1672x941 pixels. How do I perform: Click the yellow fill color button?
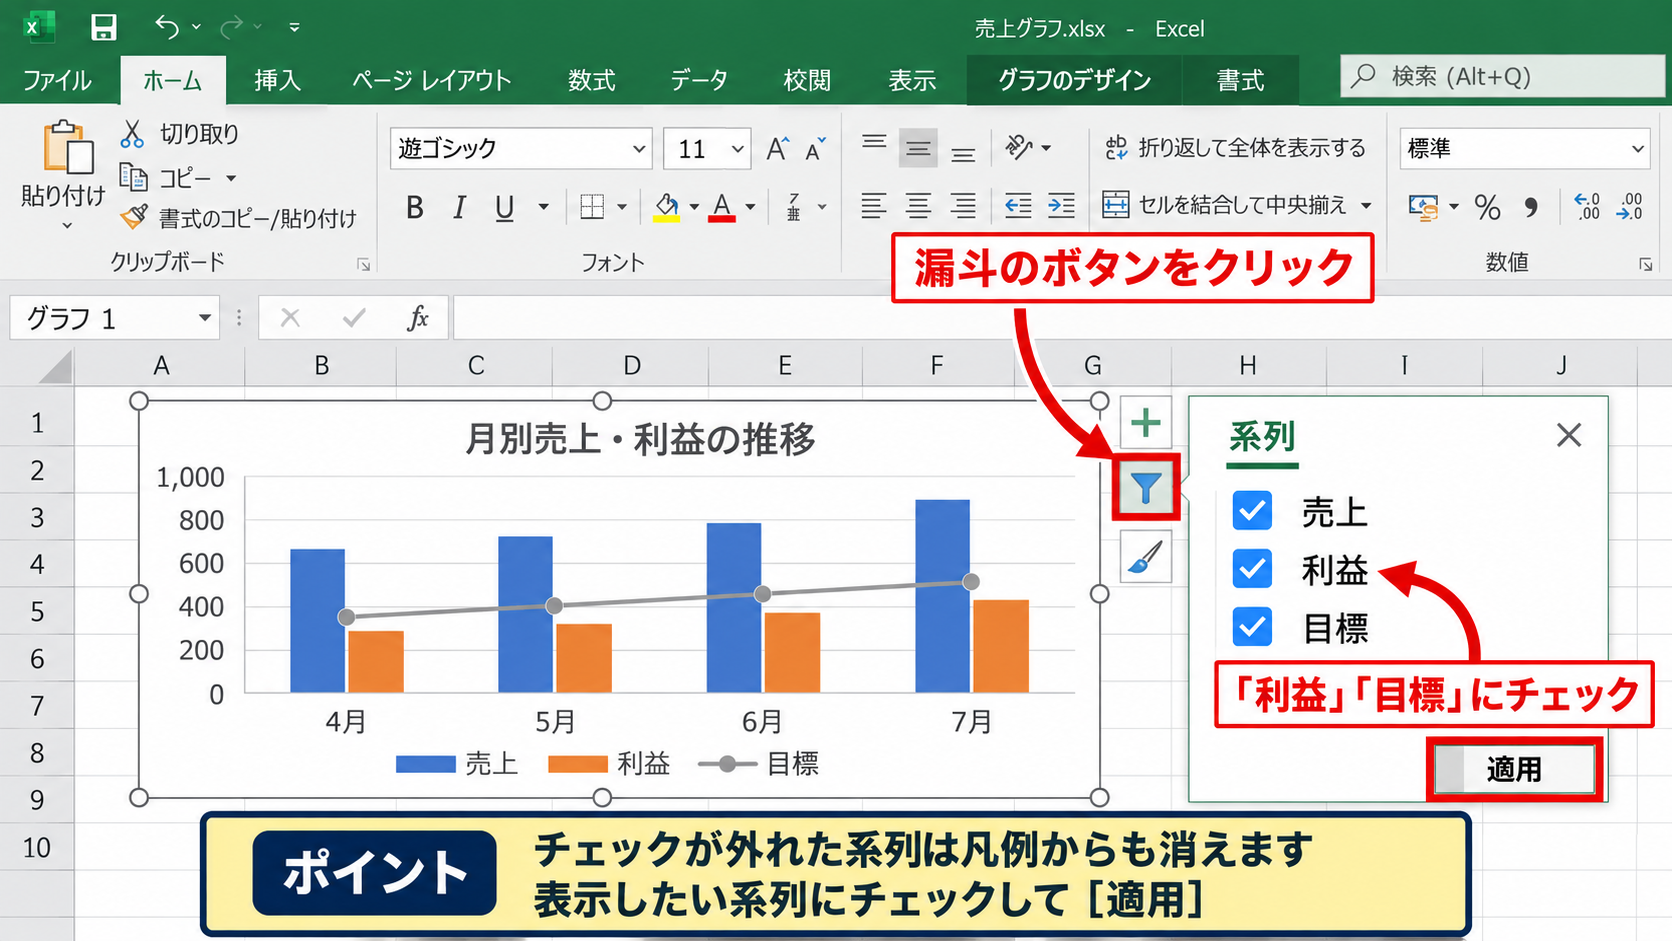(666, 207)
